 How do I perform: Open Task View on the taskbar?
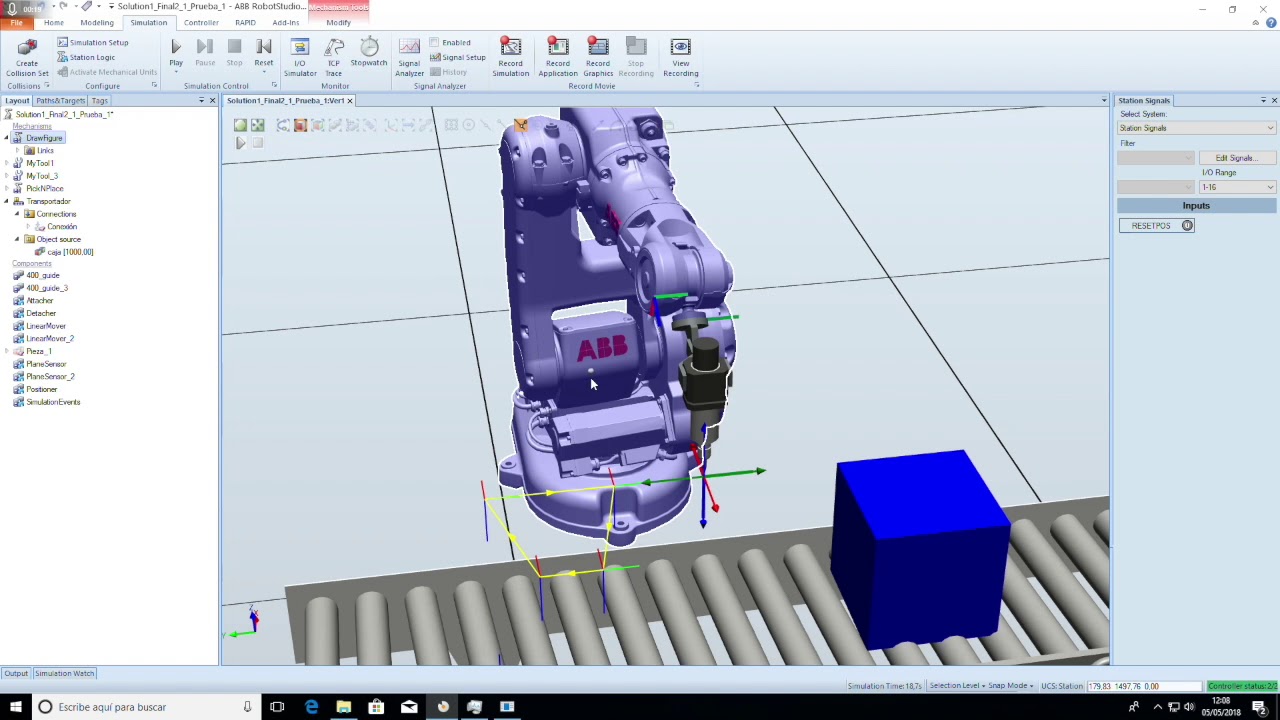coord(277,707)
